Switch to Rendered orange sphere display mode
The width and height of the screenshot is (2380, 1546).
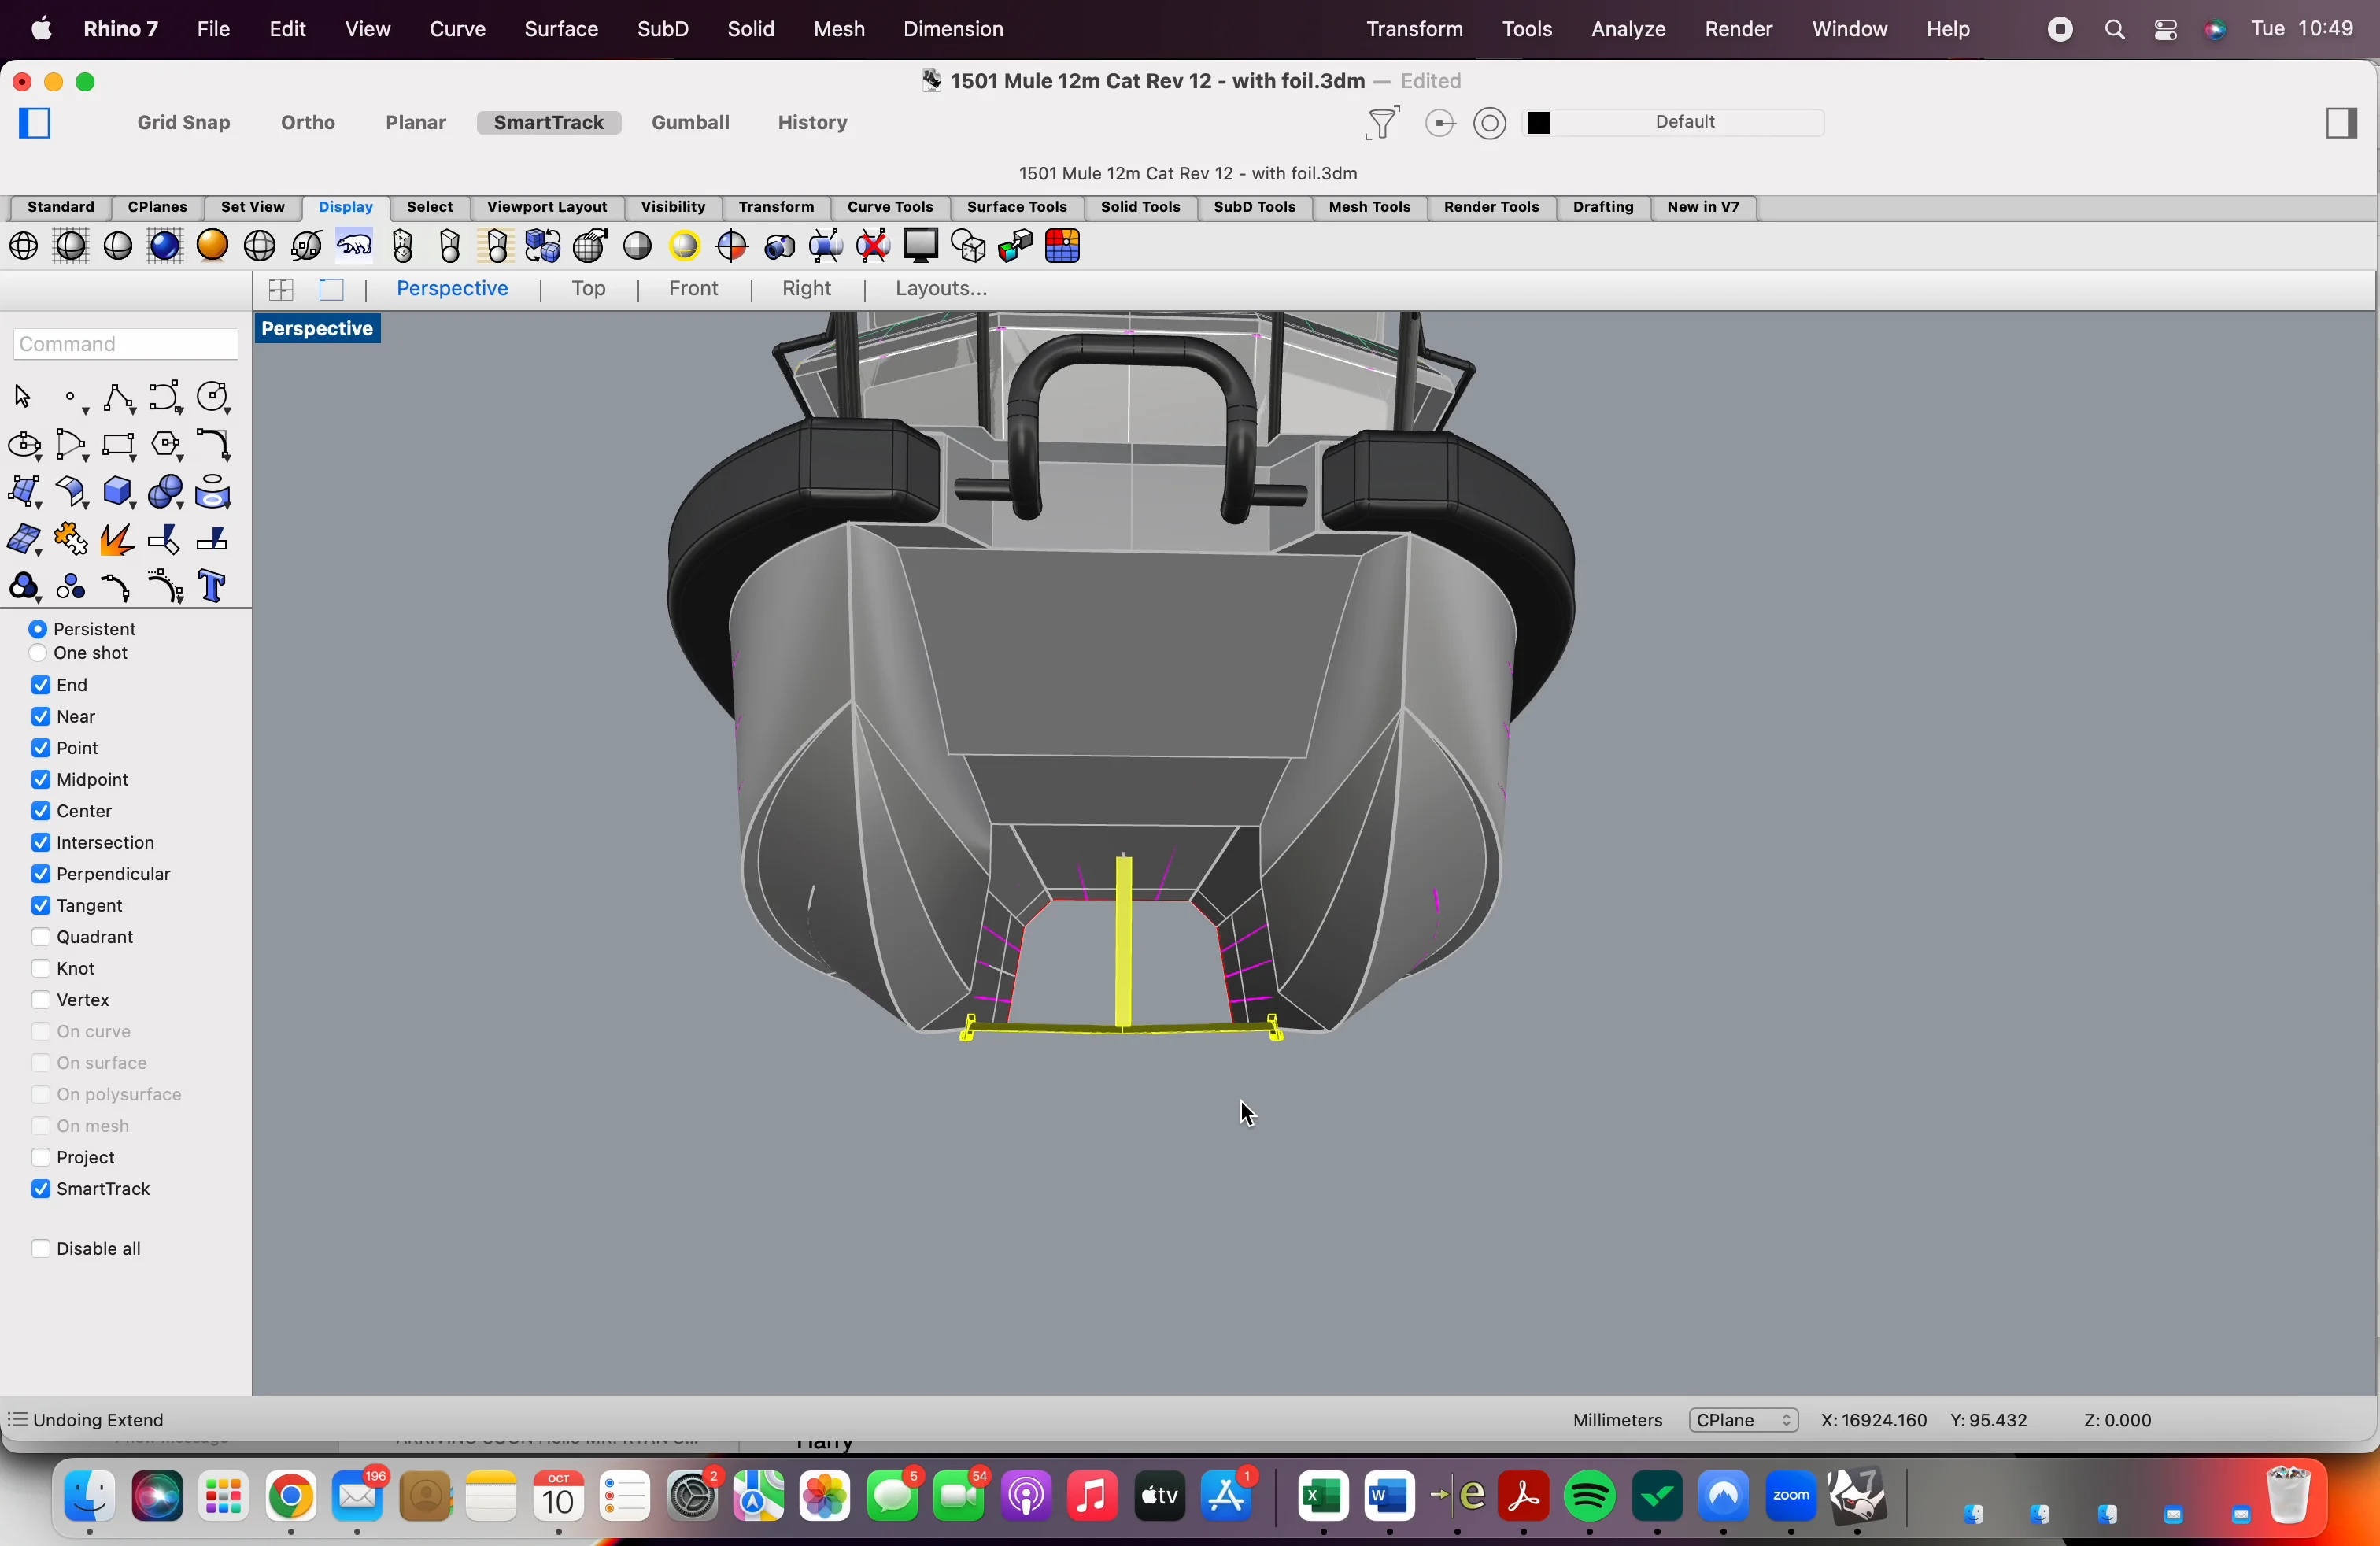pos(213,246)
